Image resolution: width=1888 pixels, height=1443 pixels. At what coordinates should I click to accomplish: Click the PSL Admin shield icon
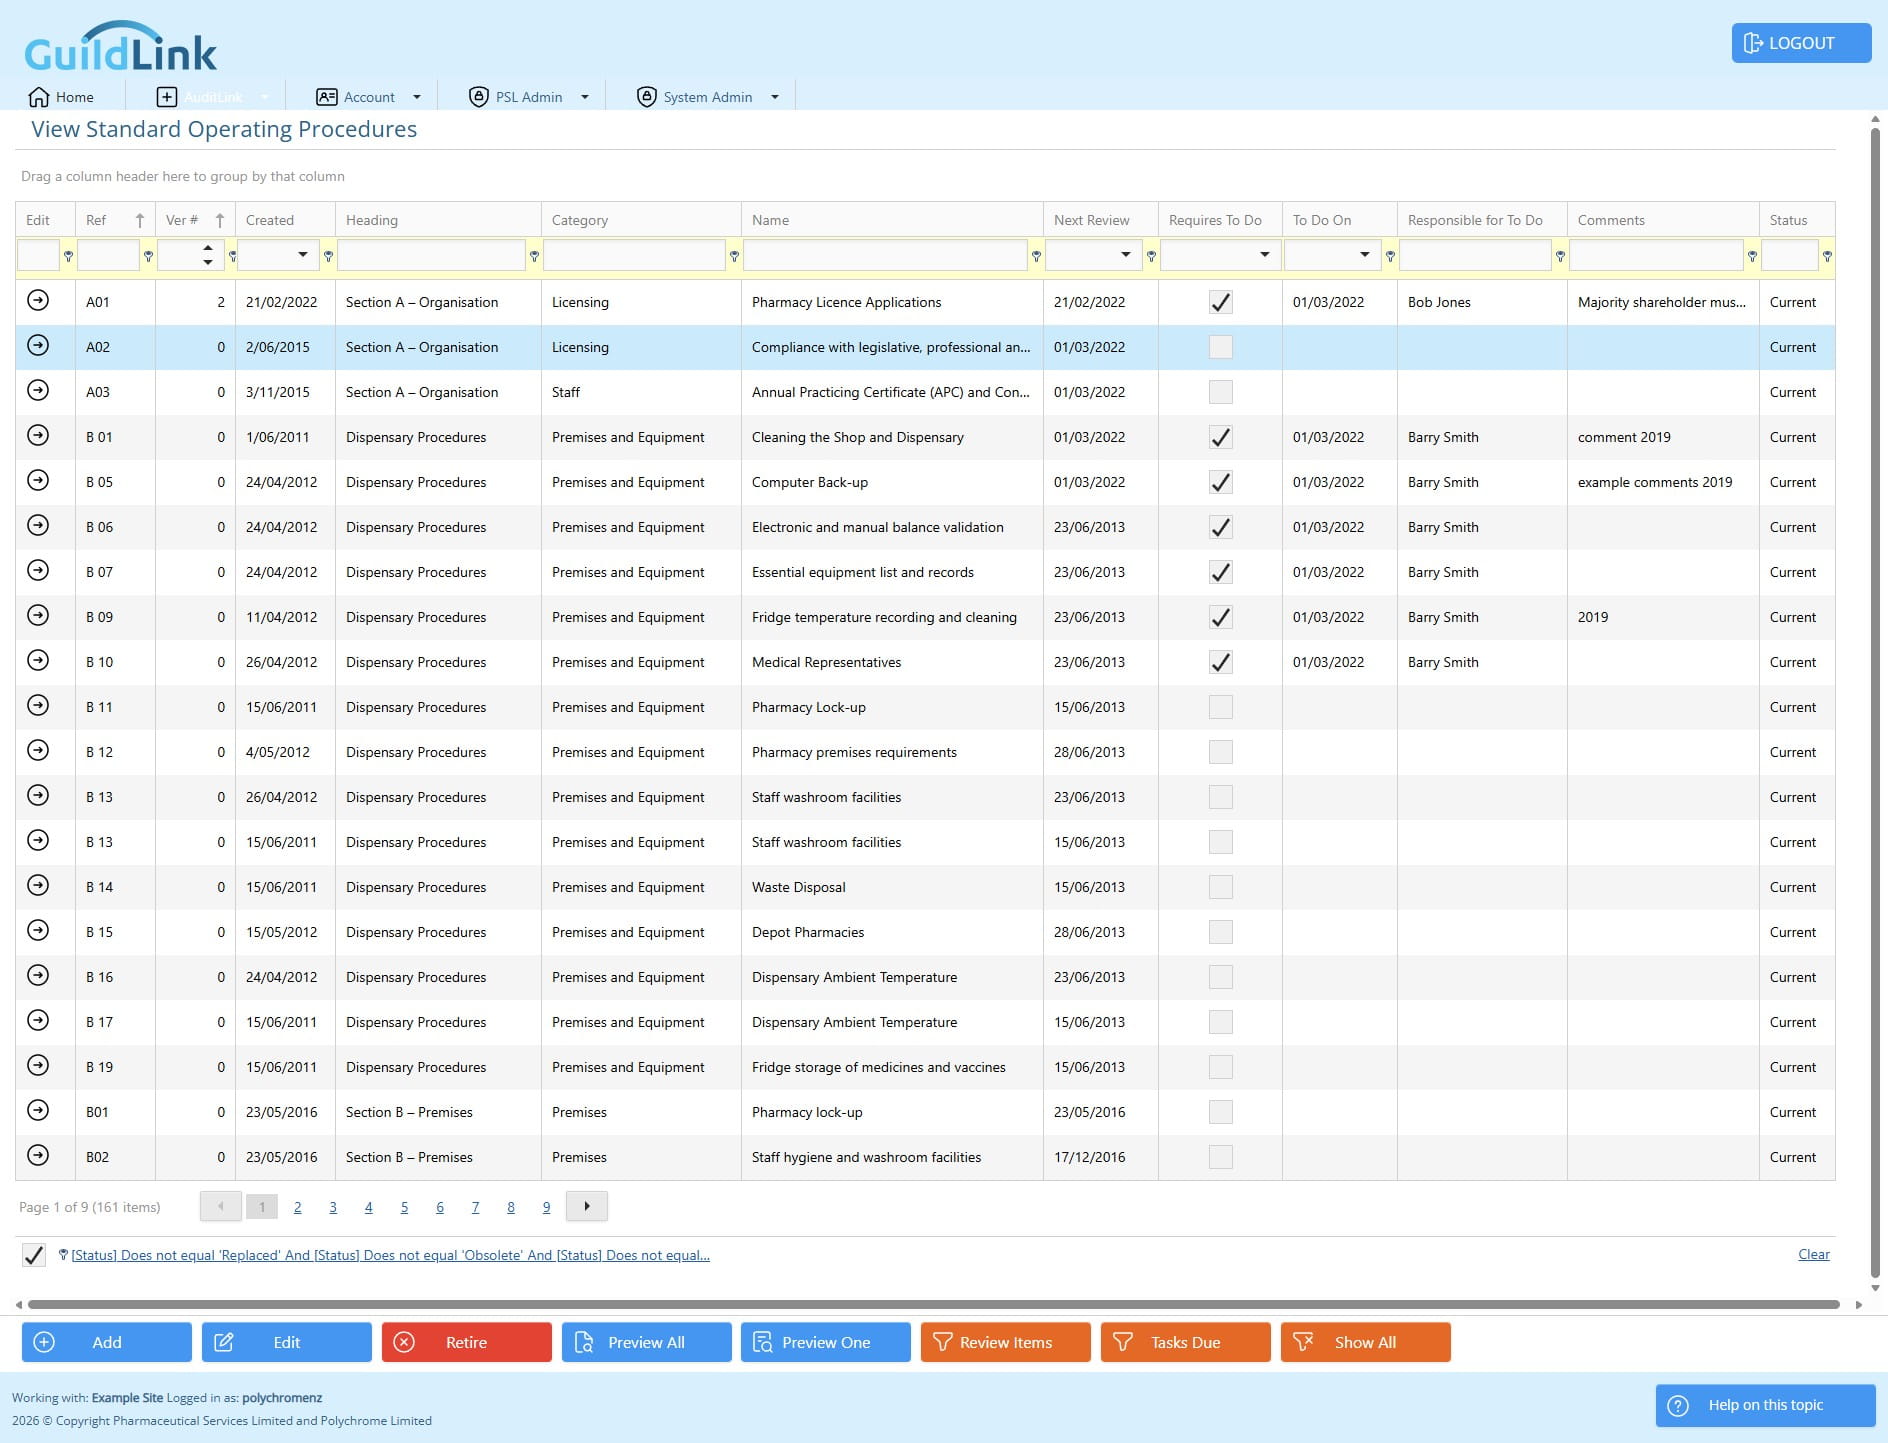click(x=478, y=97)
